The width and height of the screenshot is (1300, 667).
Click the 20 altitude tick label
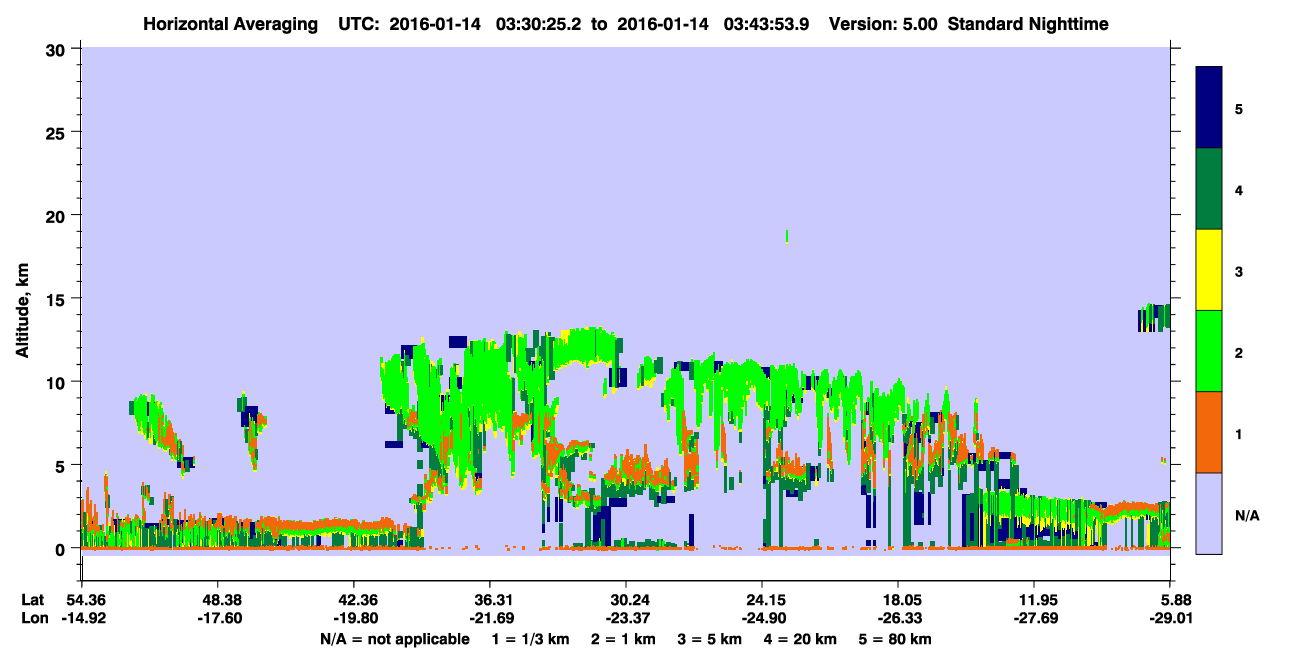coord(58,215)
